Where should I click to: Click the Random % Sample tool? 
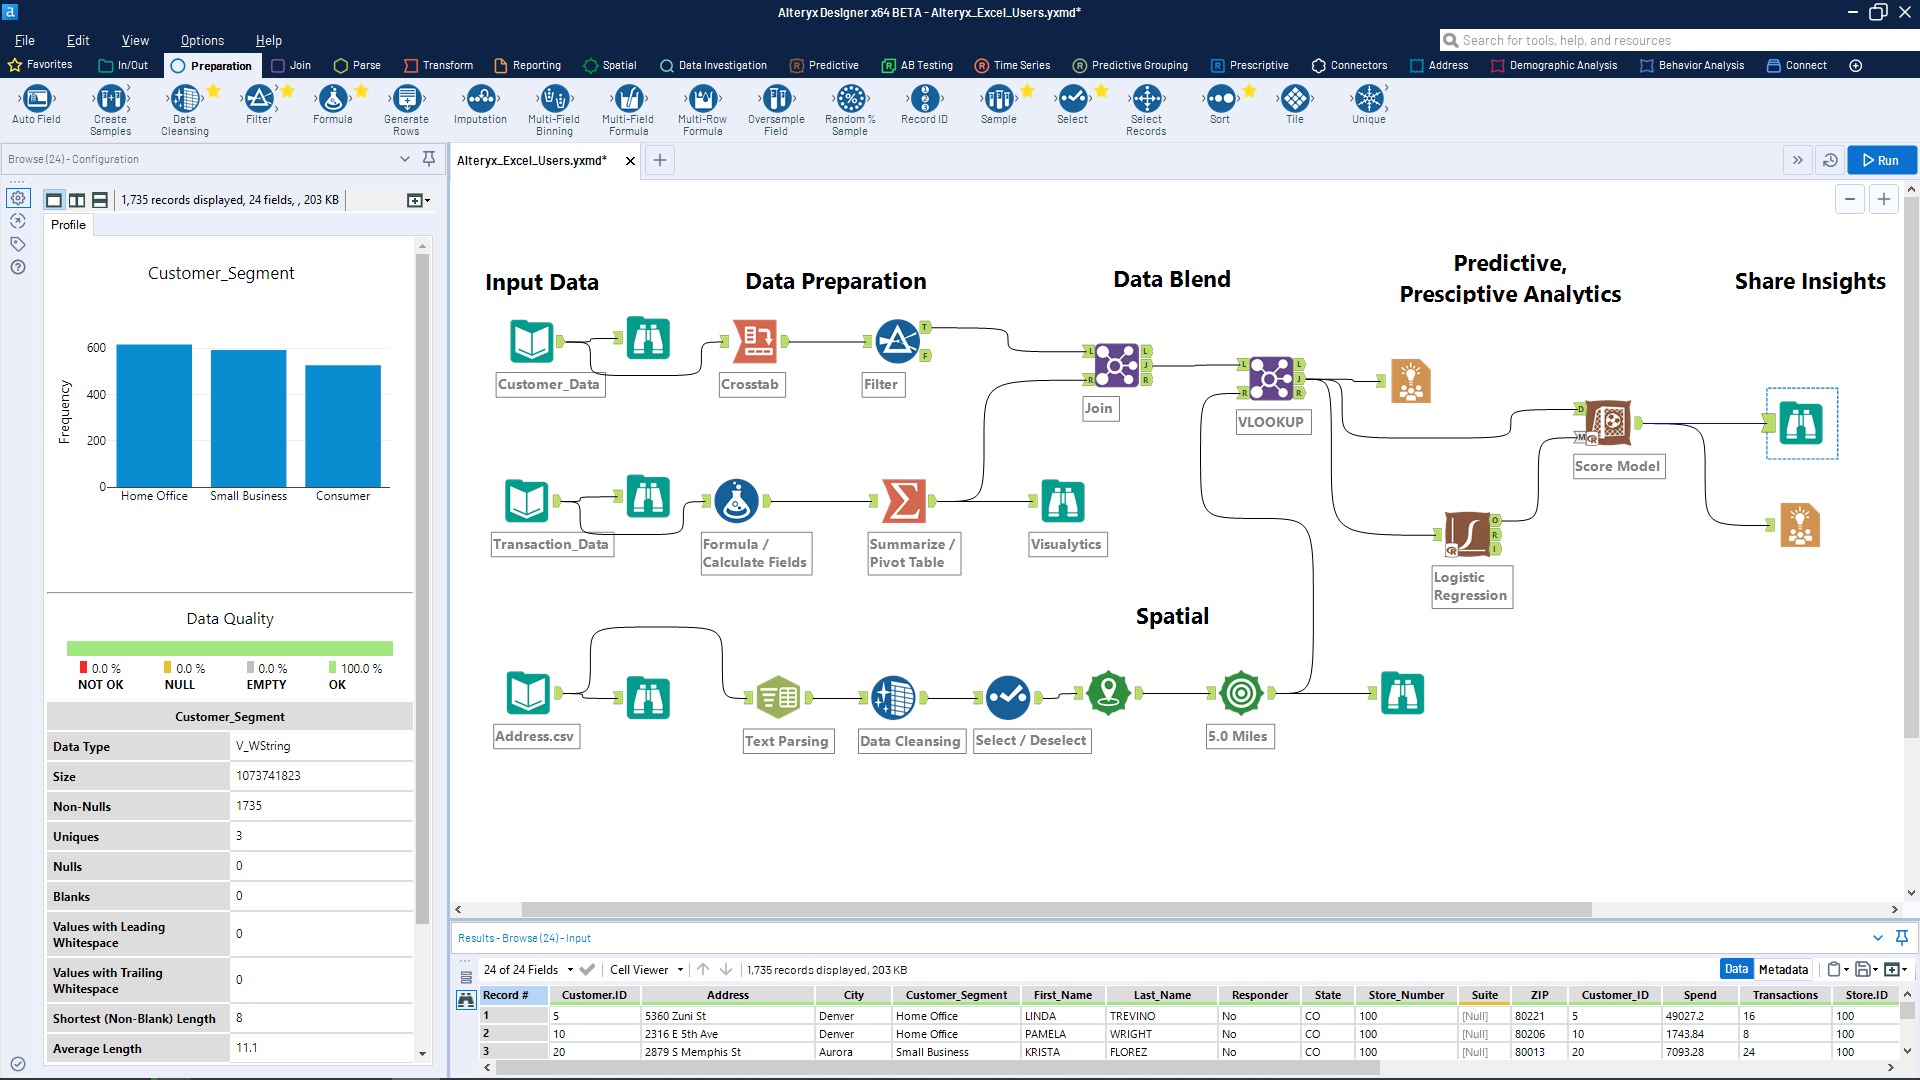(850, 100)
